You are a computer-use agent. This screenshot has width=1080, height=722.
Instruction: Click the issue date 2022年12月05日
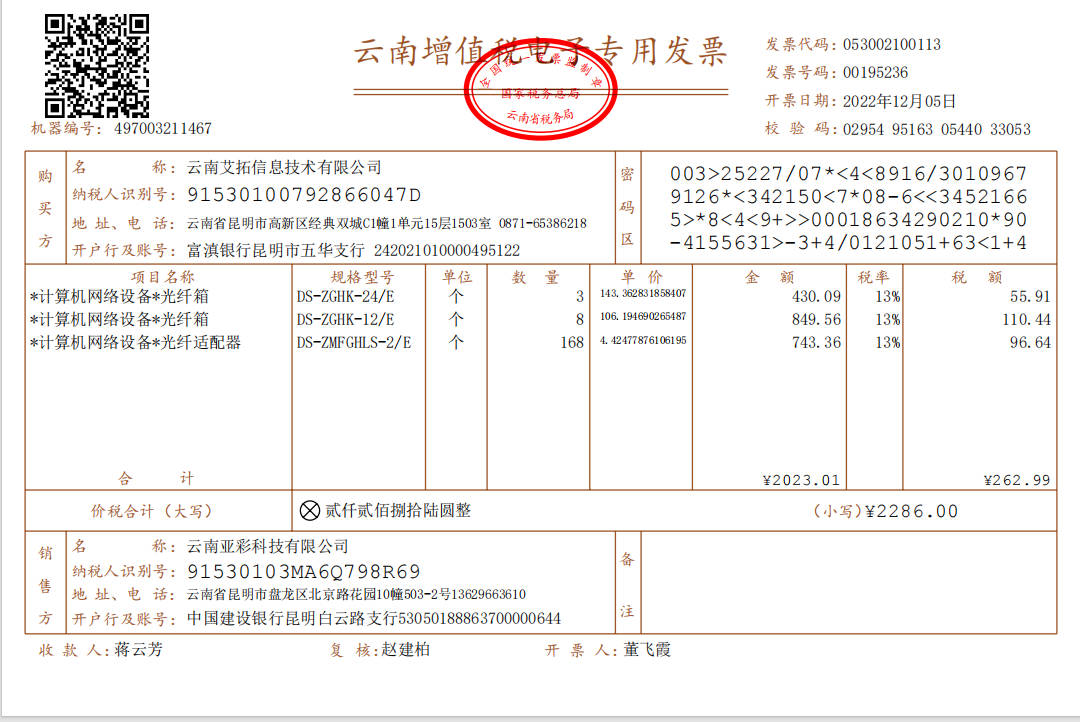tap(899, 101)
